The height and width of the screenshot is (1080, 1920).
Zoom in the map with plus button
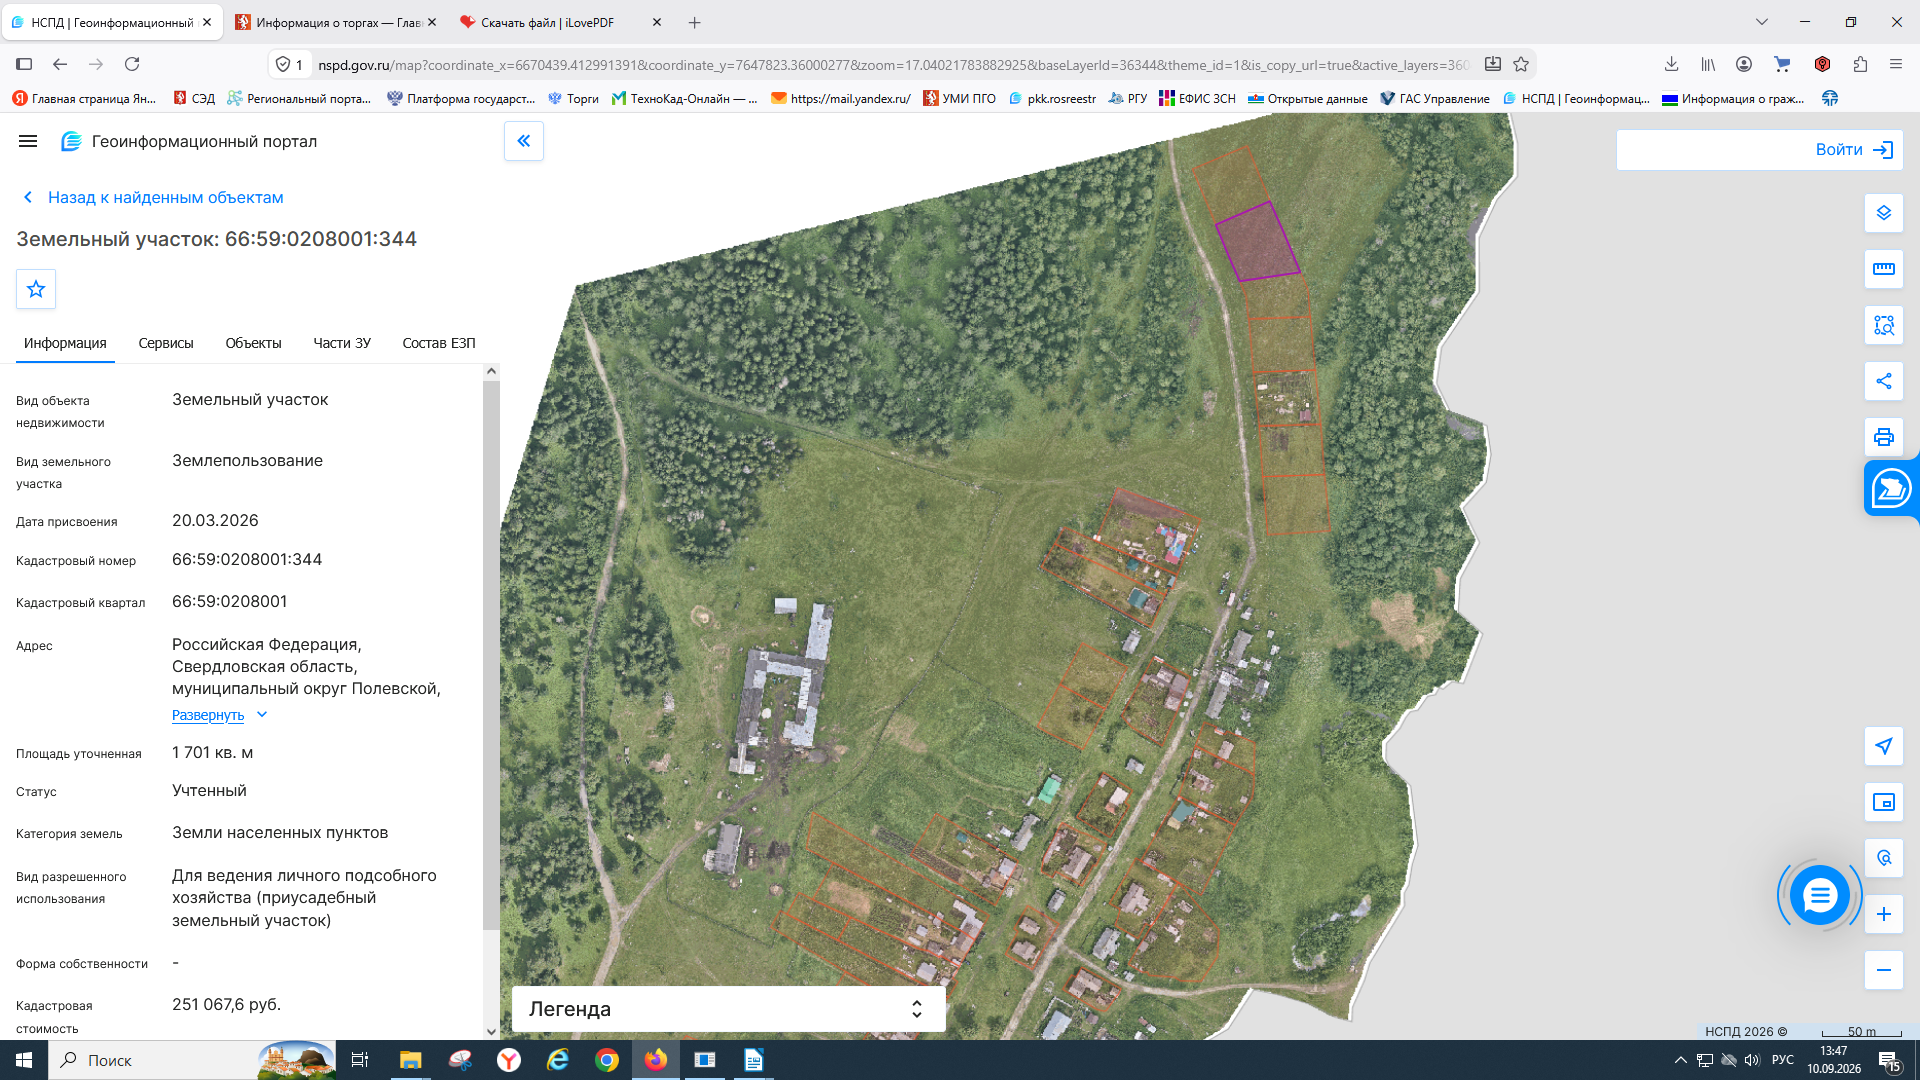[x=1884, y=914]
